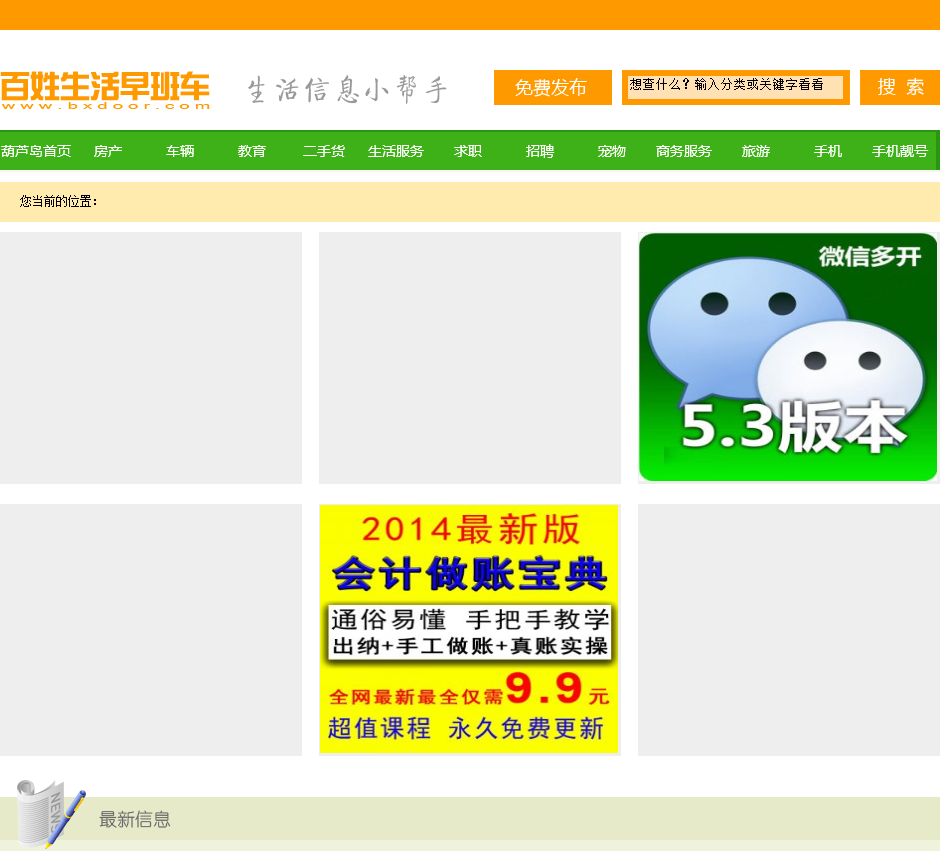Open the 微信多开 5.3版本 ad image
Viewport: 940px width, 855px height.
tap(788, 357)
